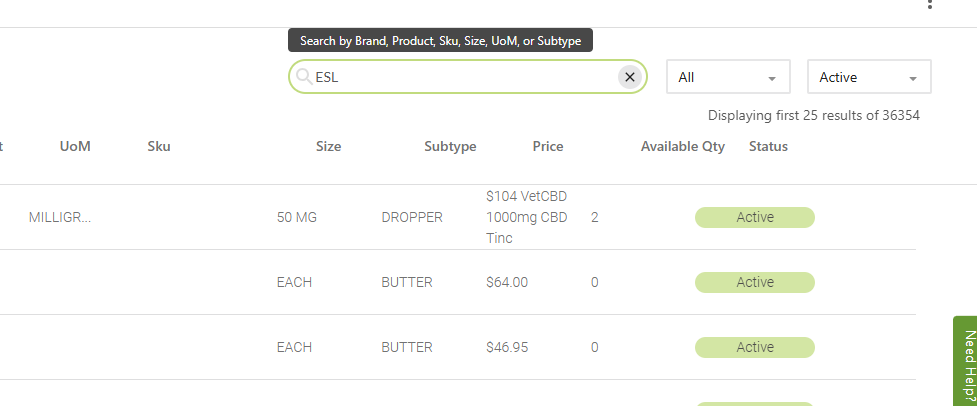This screenshot has width=977, height=406.
Task: Open the vertical three-dot menu
Action: click(x=930, y=5)
